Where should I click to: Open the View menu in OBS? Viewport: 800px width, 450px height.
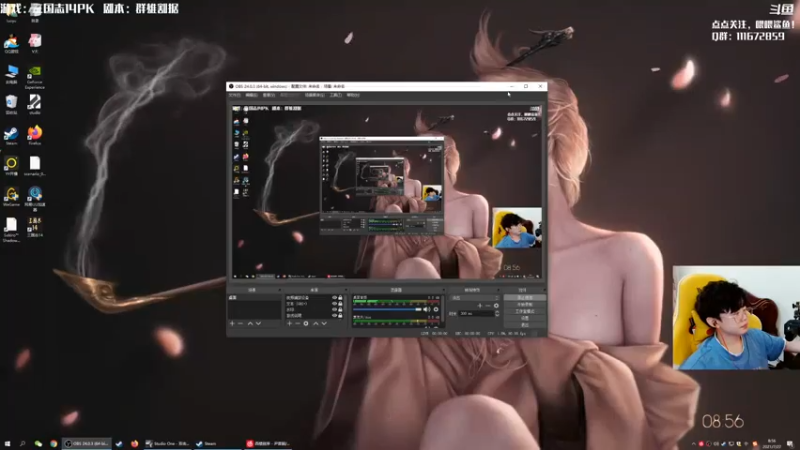(269, 95)
